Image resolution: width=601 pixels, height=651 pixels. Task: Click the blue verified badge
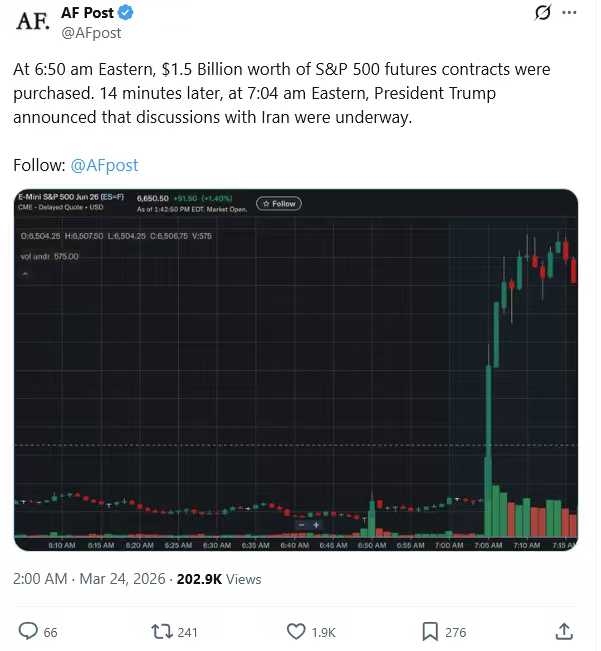pyautogui.click(x=126, y=13)
